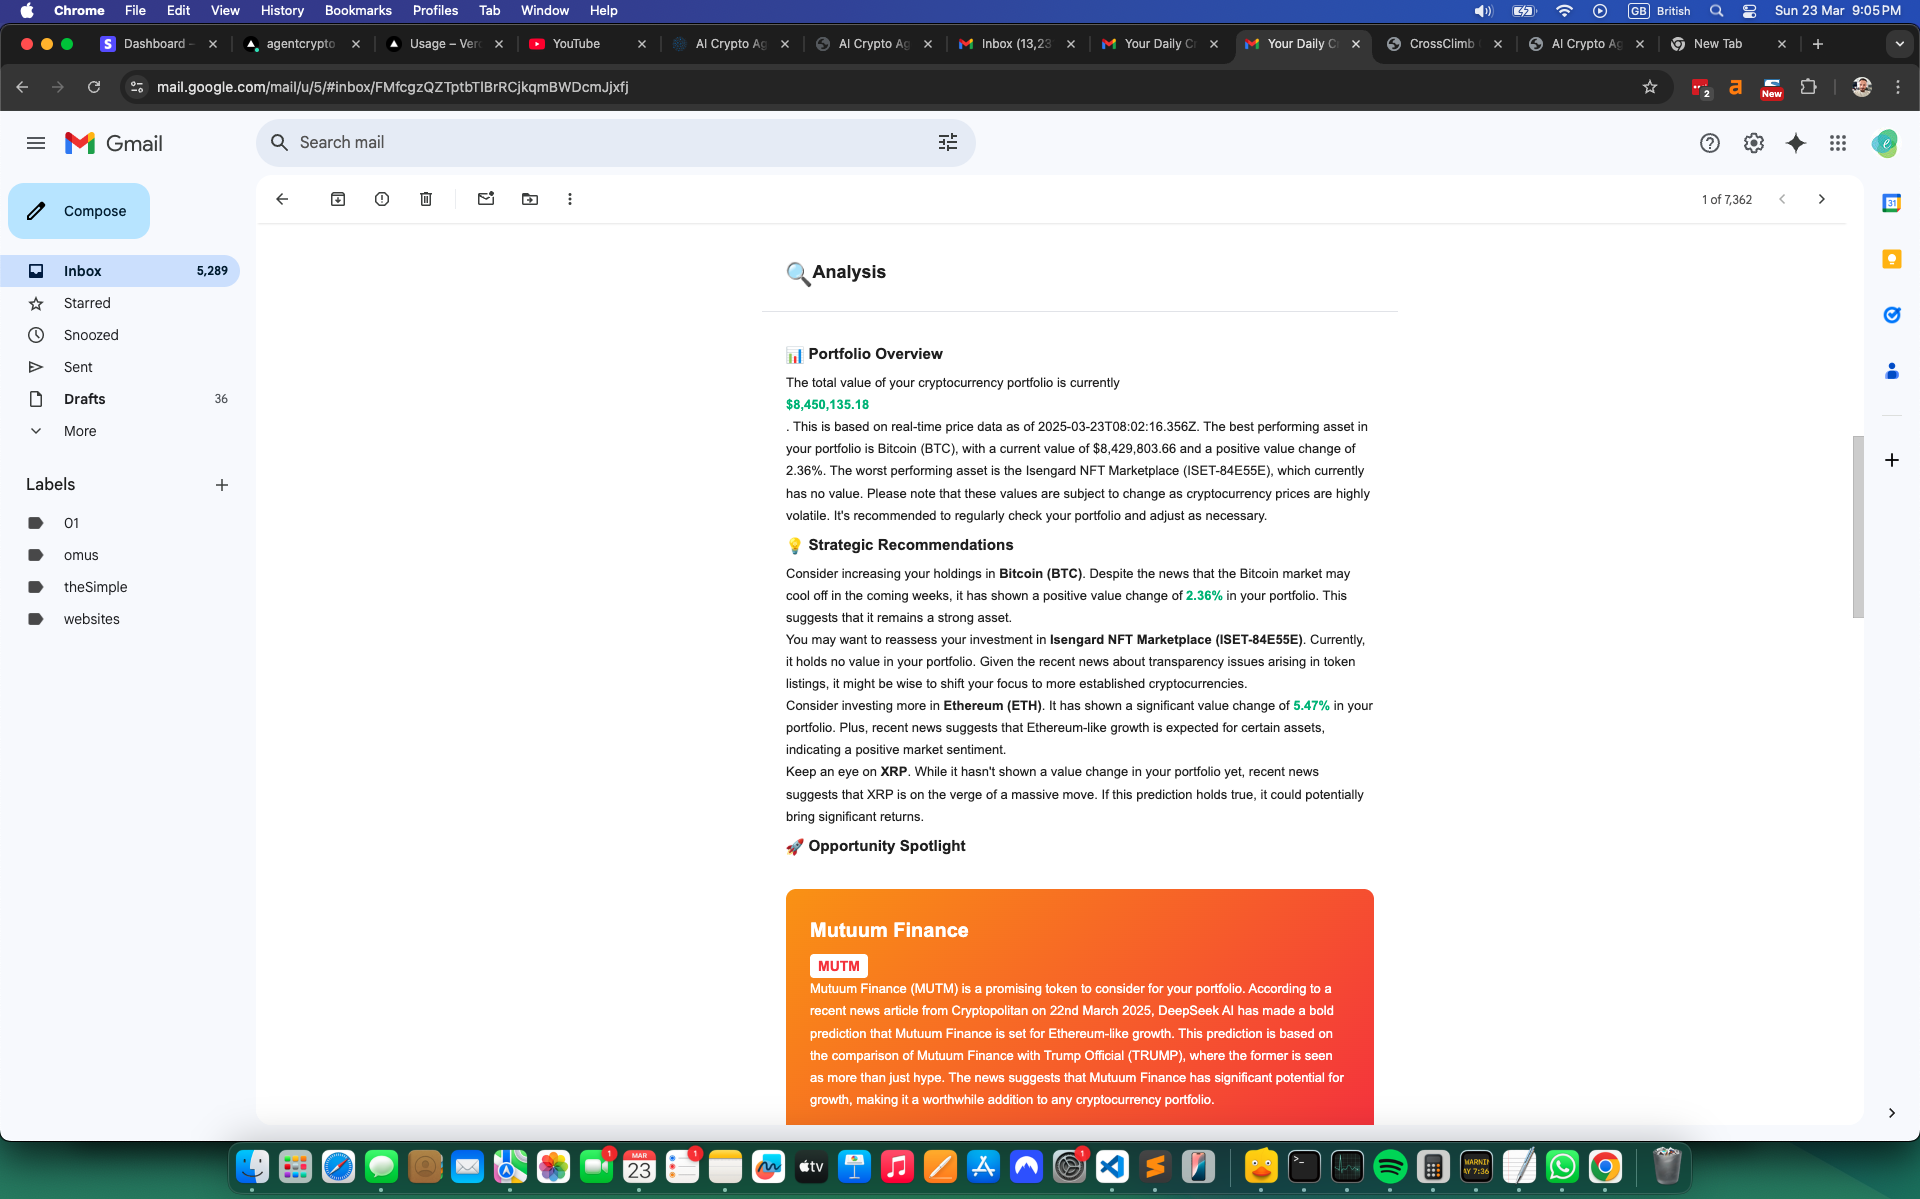The height and width of the screenshot is (1199, 1920).
Task: Click the Report spam icon
Action: coord(382,199)
